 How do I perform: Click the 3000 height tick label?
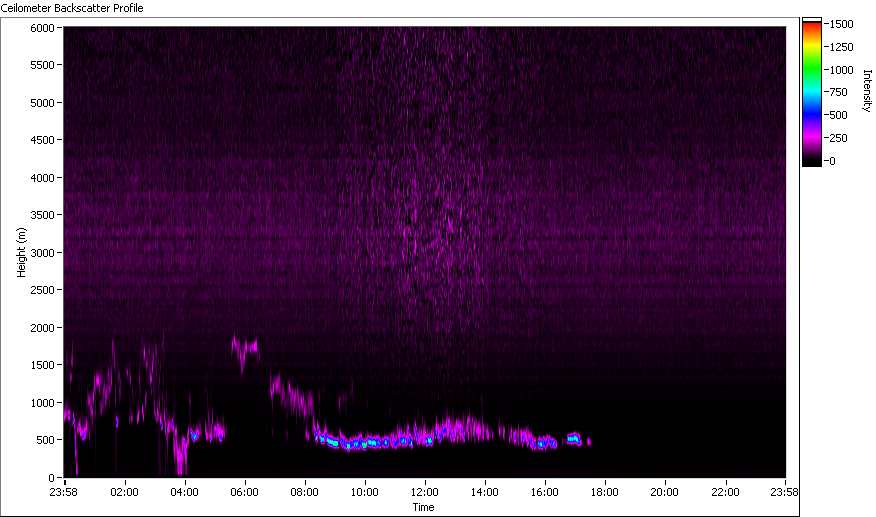(x=42, y=253)
